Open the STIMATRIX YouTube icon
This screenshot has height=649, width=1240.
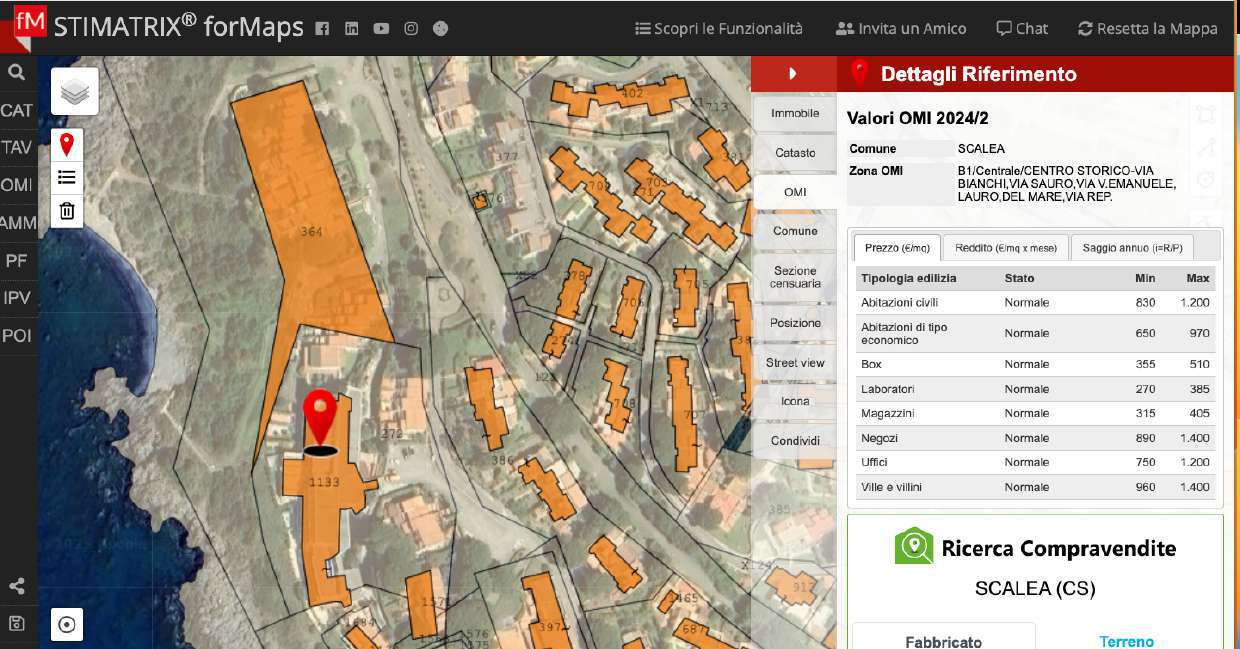click(x=381, y=29)
